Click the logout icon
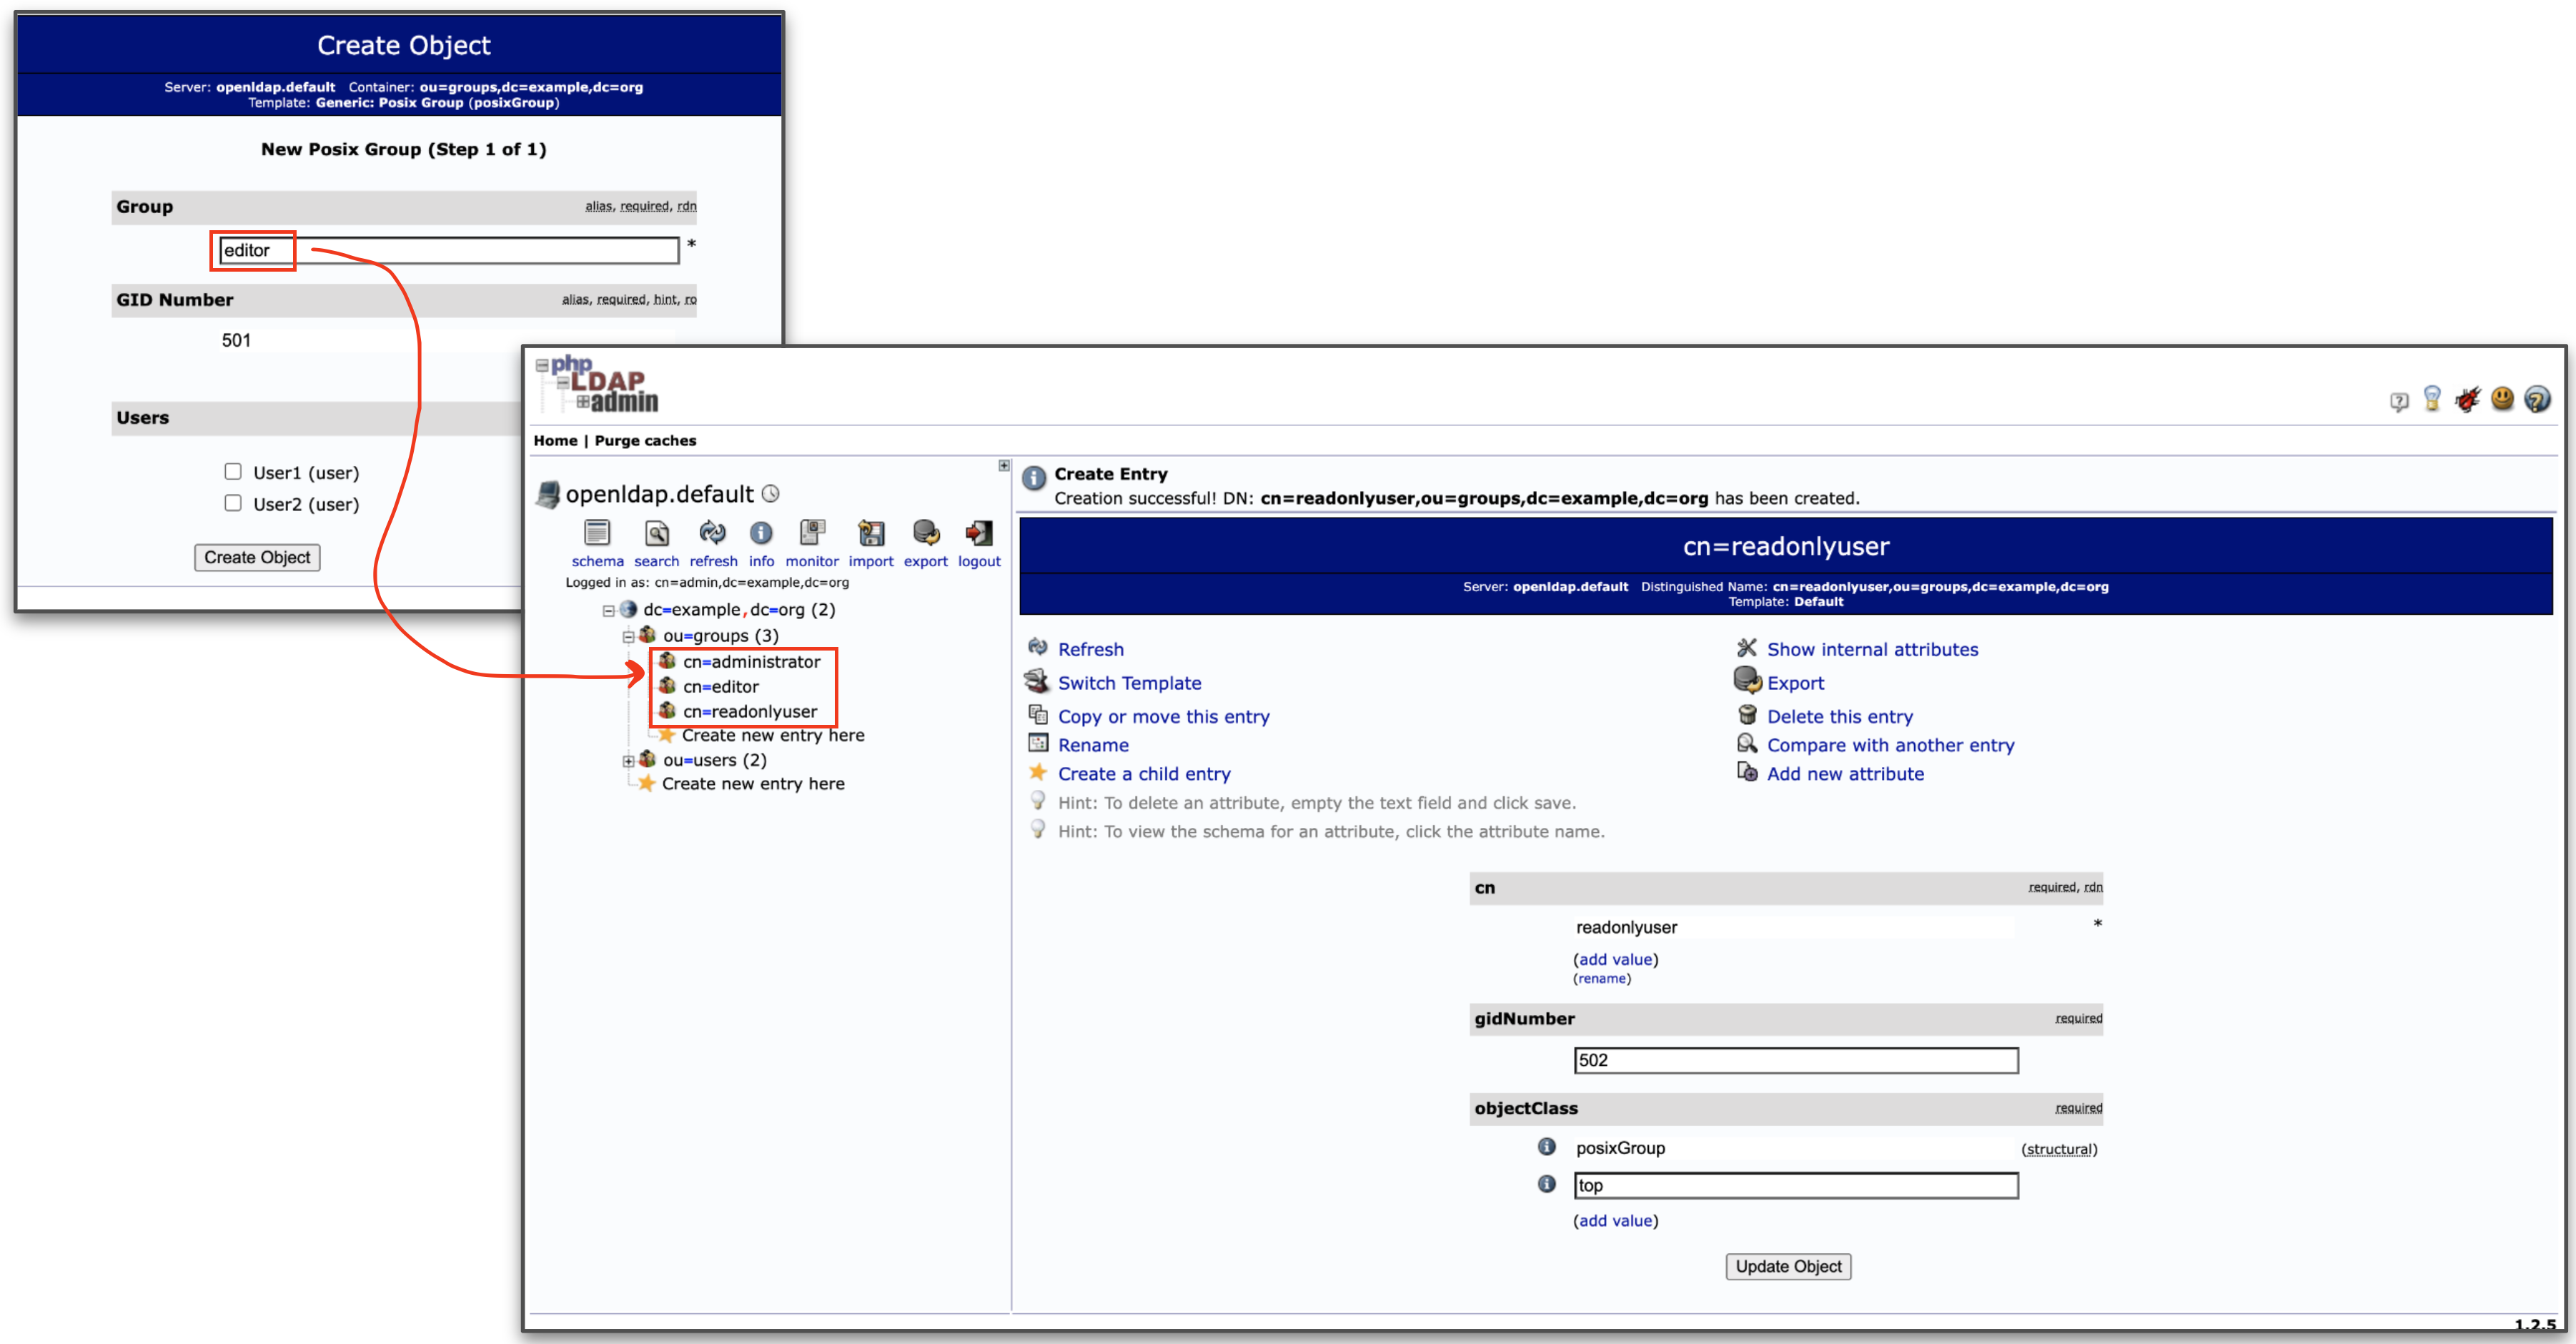The height and width of the screenshot is (1344, 2576). [979, 533]
